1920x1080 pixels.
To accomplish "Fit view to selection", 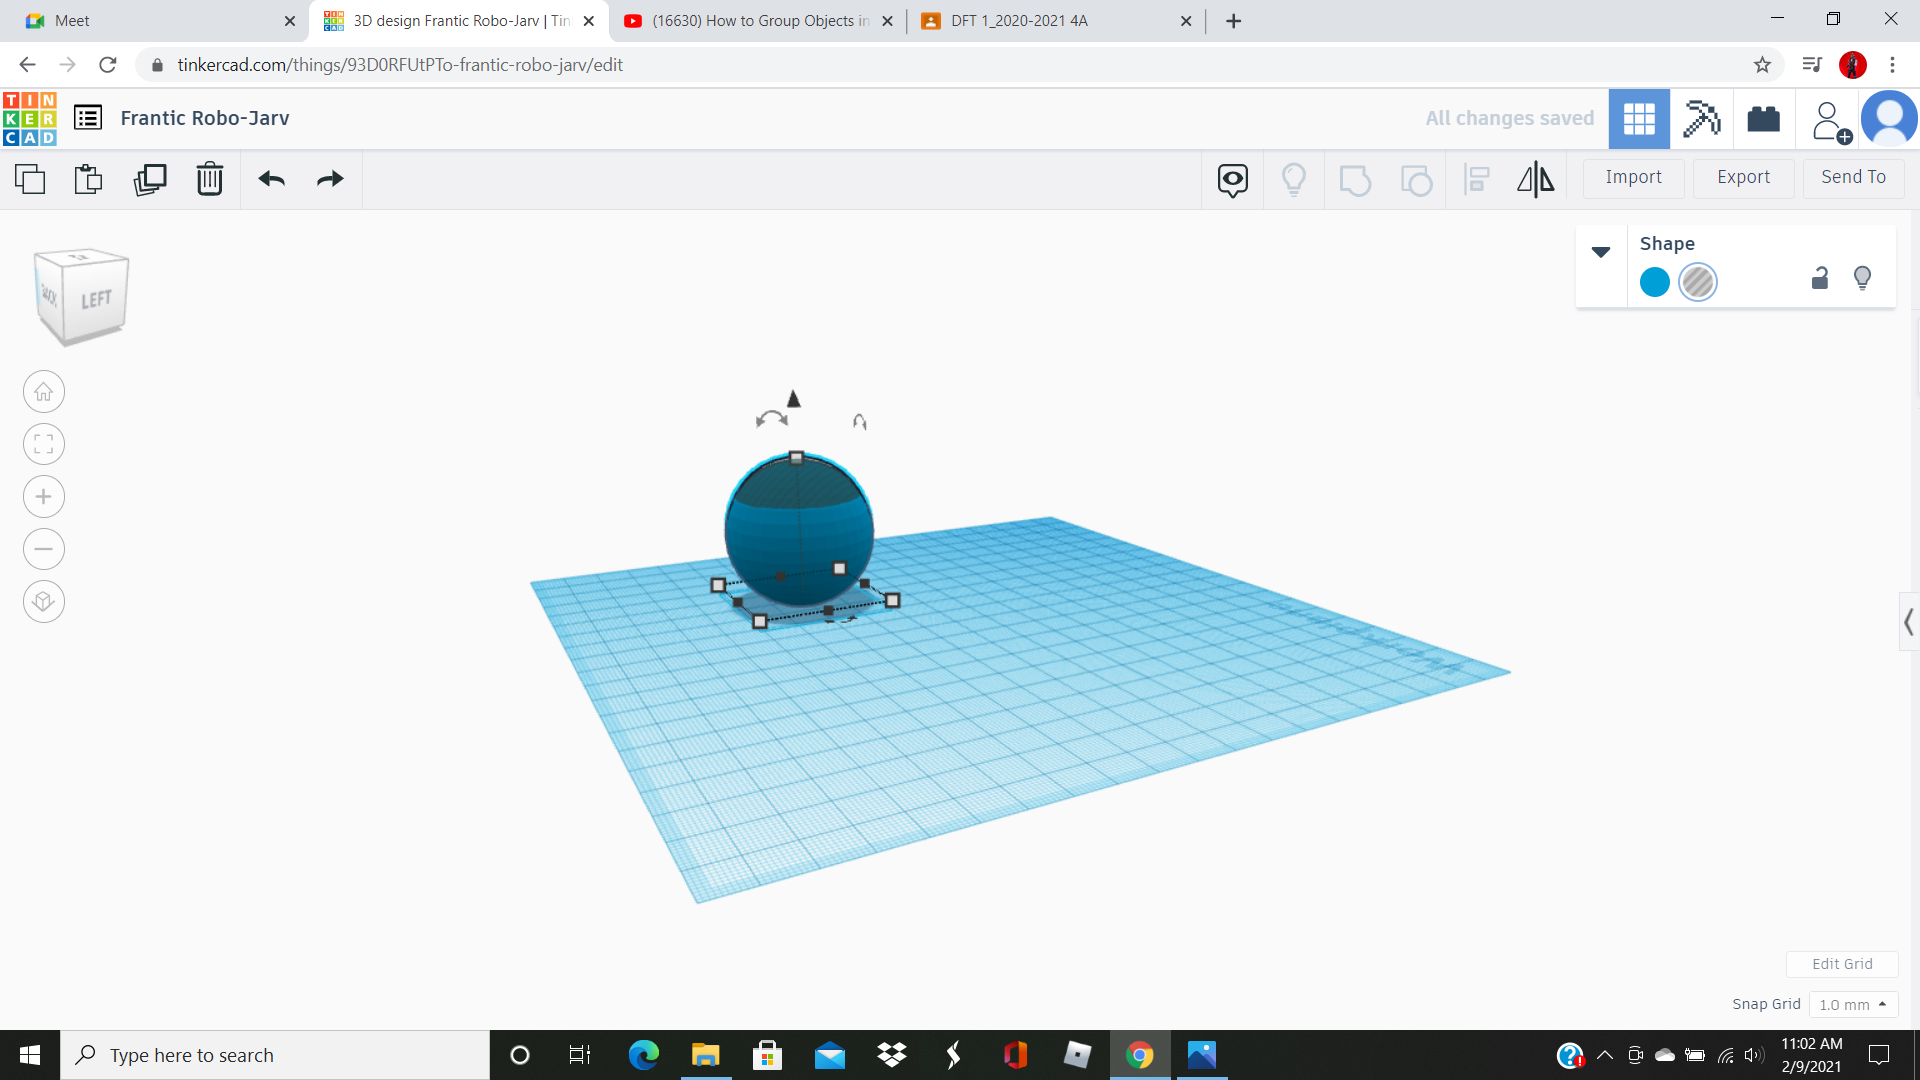I will 43,444.
